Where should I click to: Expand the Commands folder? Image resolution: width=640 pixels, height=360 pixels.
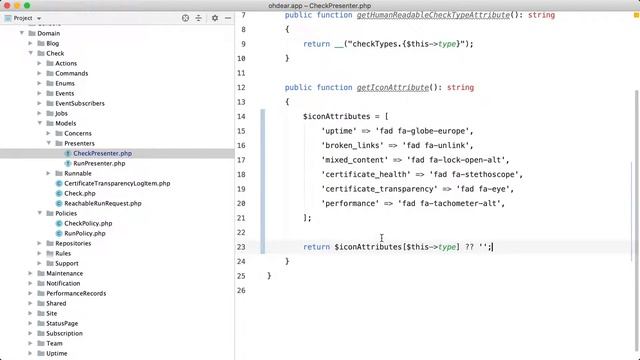click(39, 73)
